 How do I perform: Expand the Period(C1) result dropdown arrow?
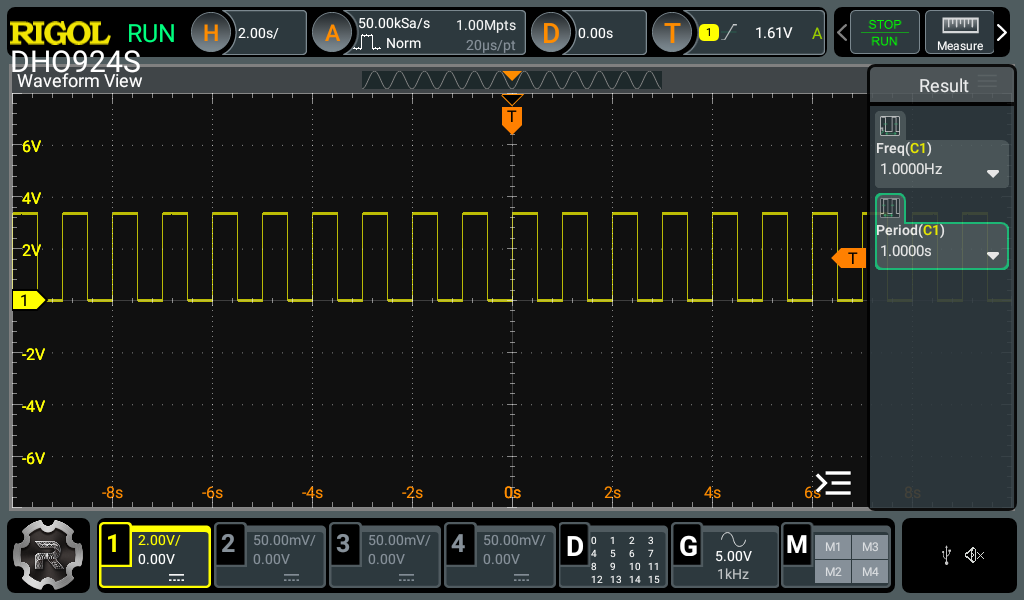point(993,256)
